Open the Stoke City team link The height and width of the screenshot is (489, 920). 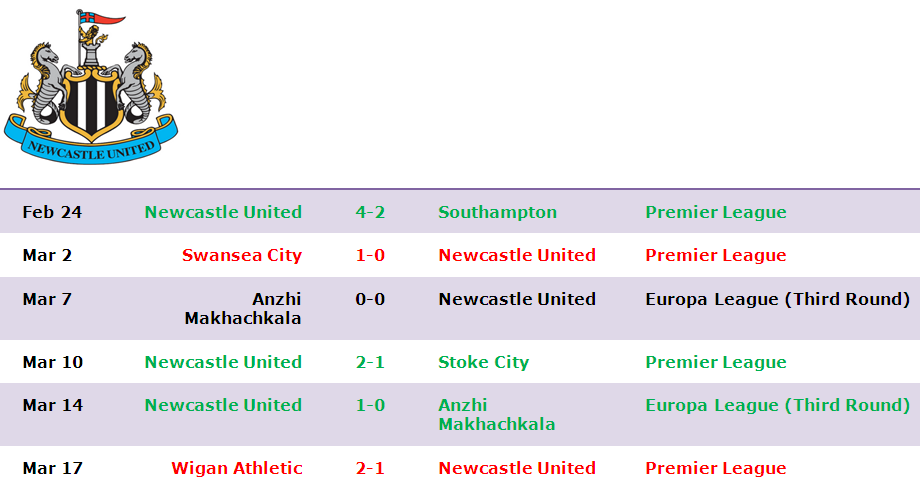pos(483,362)
